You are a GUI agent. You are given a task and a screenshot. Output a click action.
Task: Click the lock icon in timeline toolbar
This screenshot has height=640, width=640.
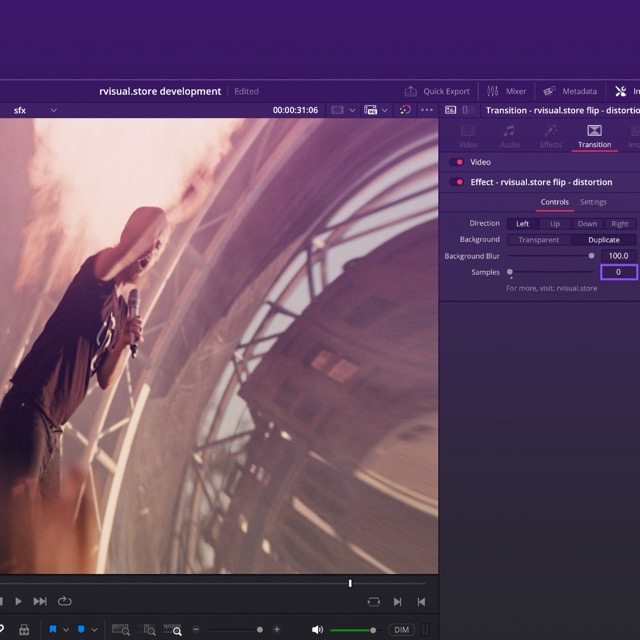click(24, 630)
